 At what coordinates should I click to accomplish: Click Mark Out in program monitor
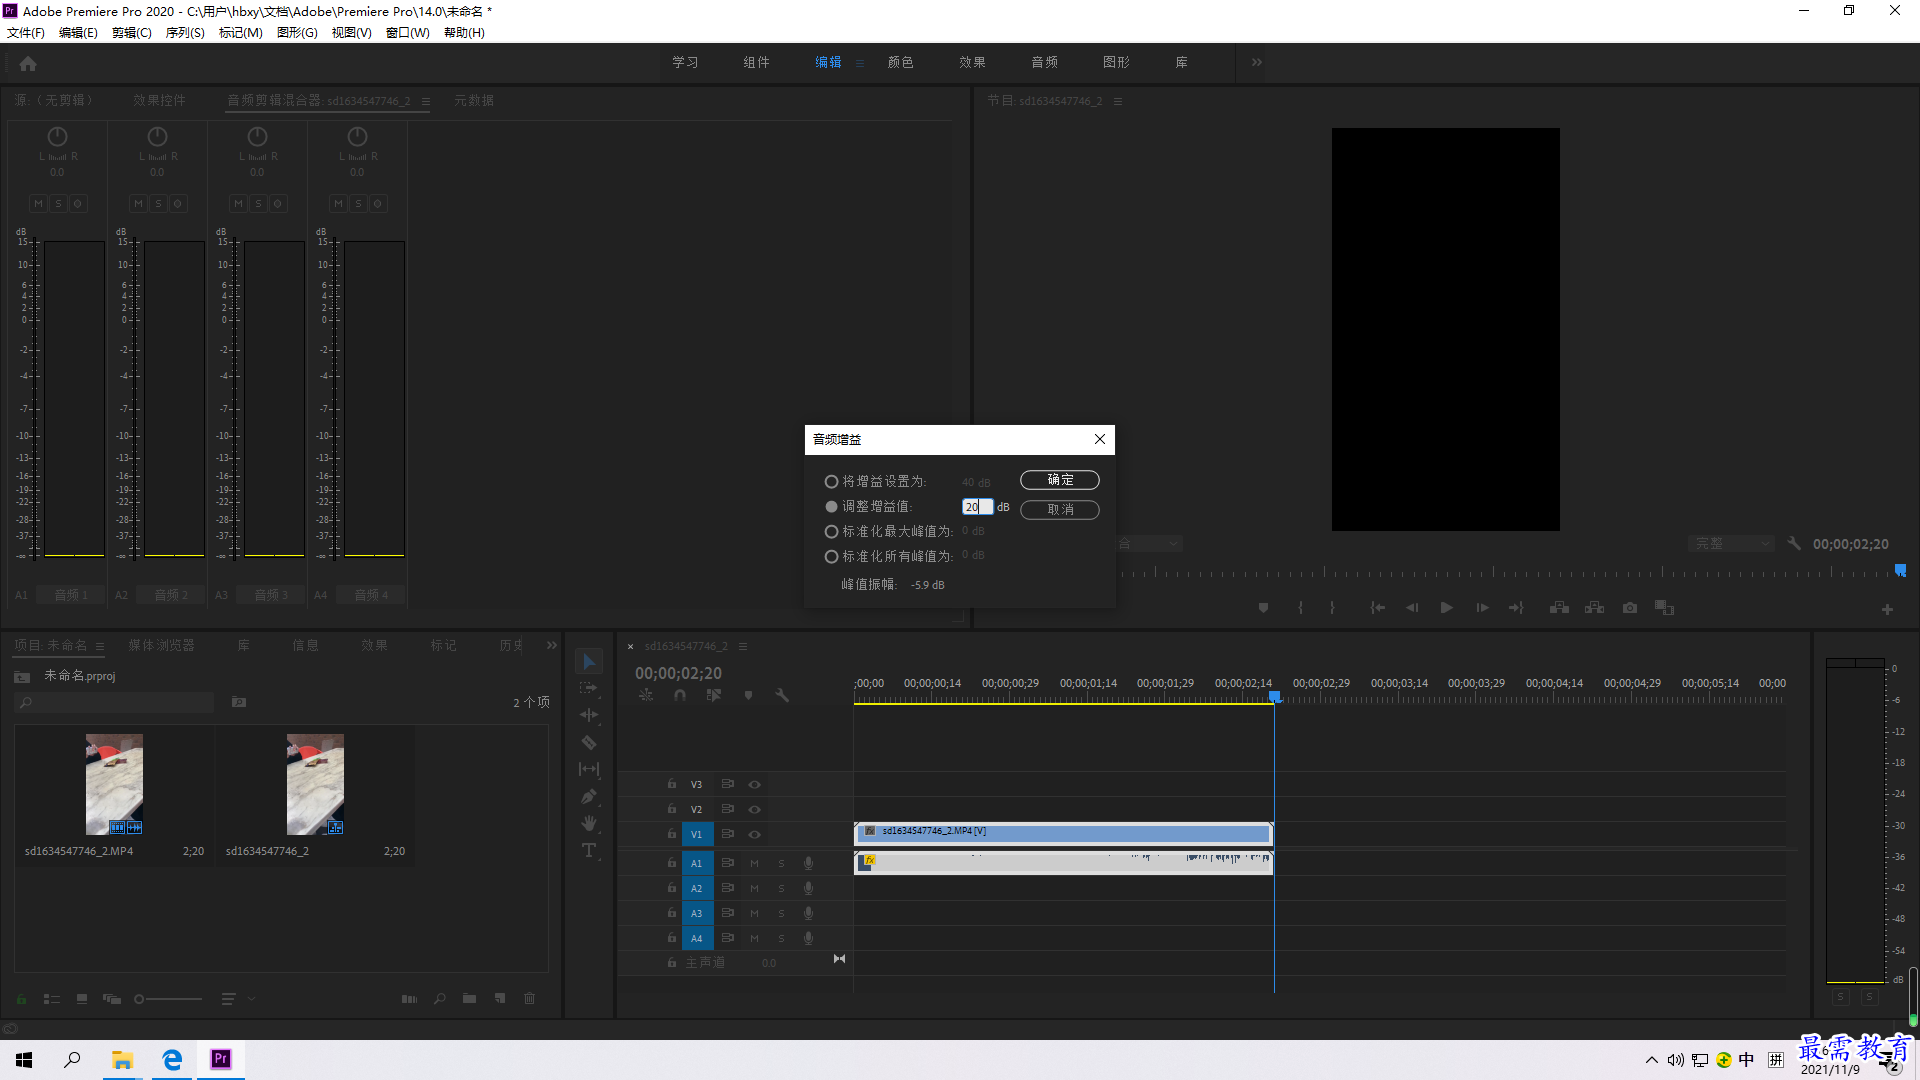[1332, 608]
